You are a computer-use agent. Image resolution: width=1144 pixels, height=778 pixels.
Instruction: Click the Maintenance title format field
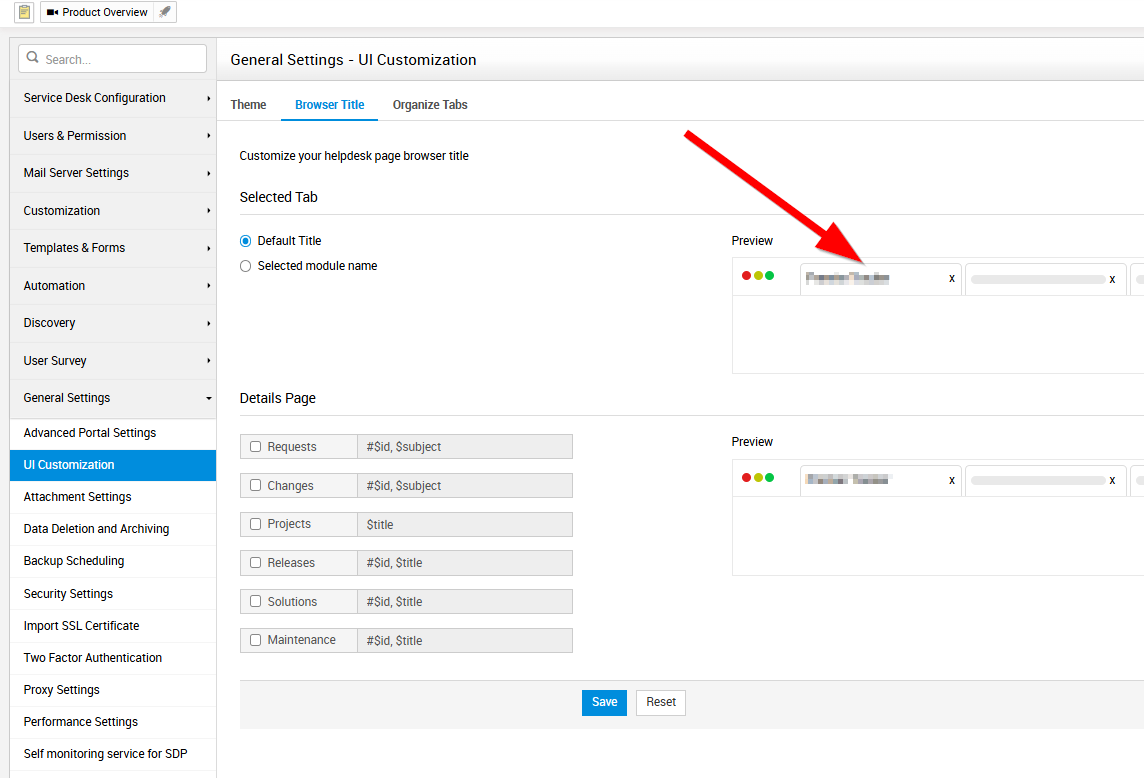[465, 640]
